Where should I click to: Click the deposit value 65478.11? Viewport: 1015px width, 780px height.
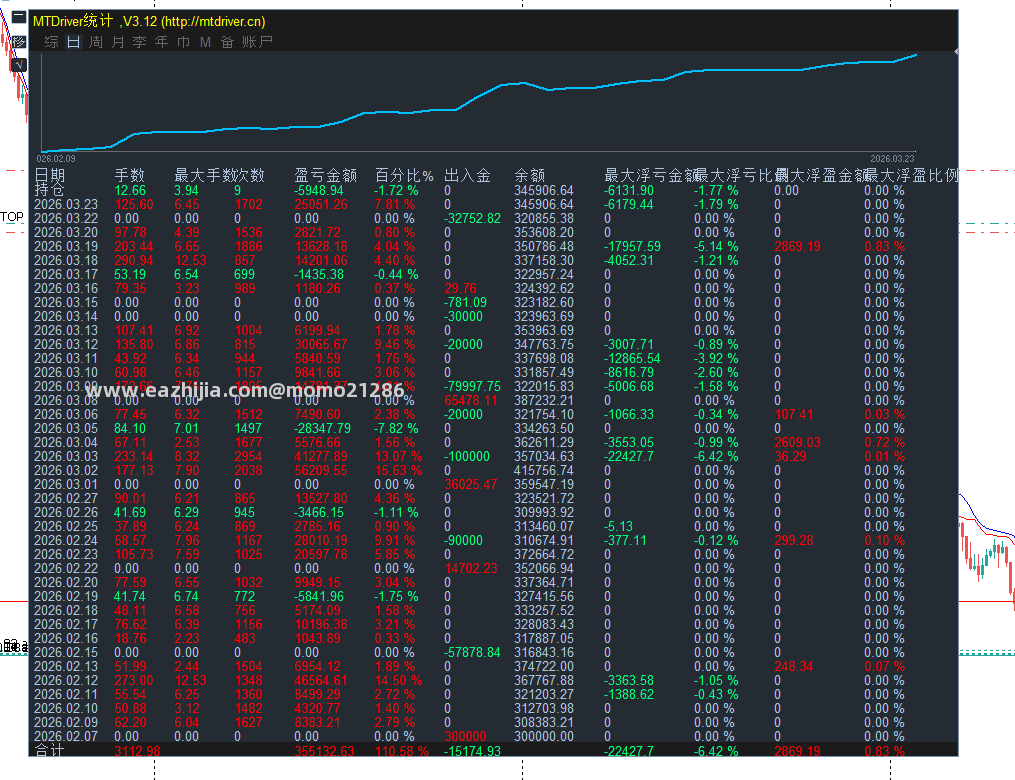[x=471, y=401]
